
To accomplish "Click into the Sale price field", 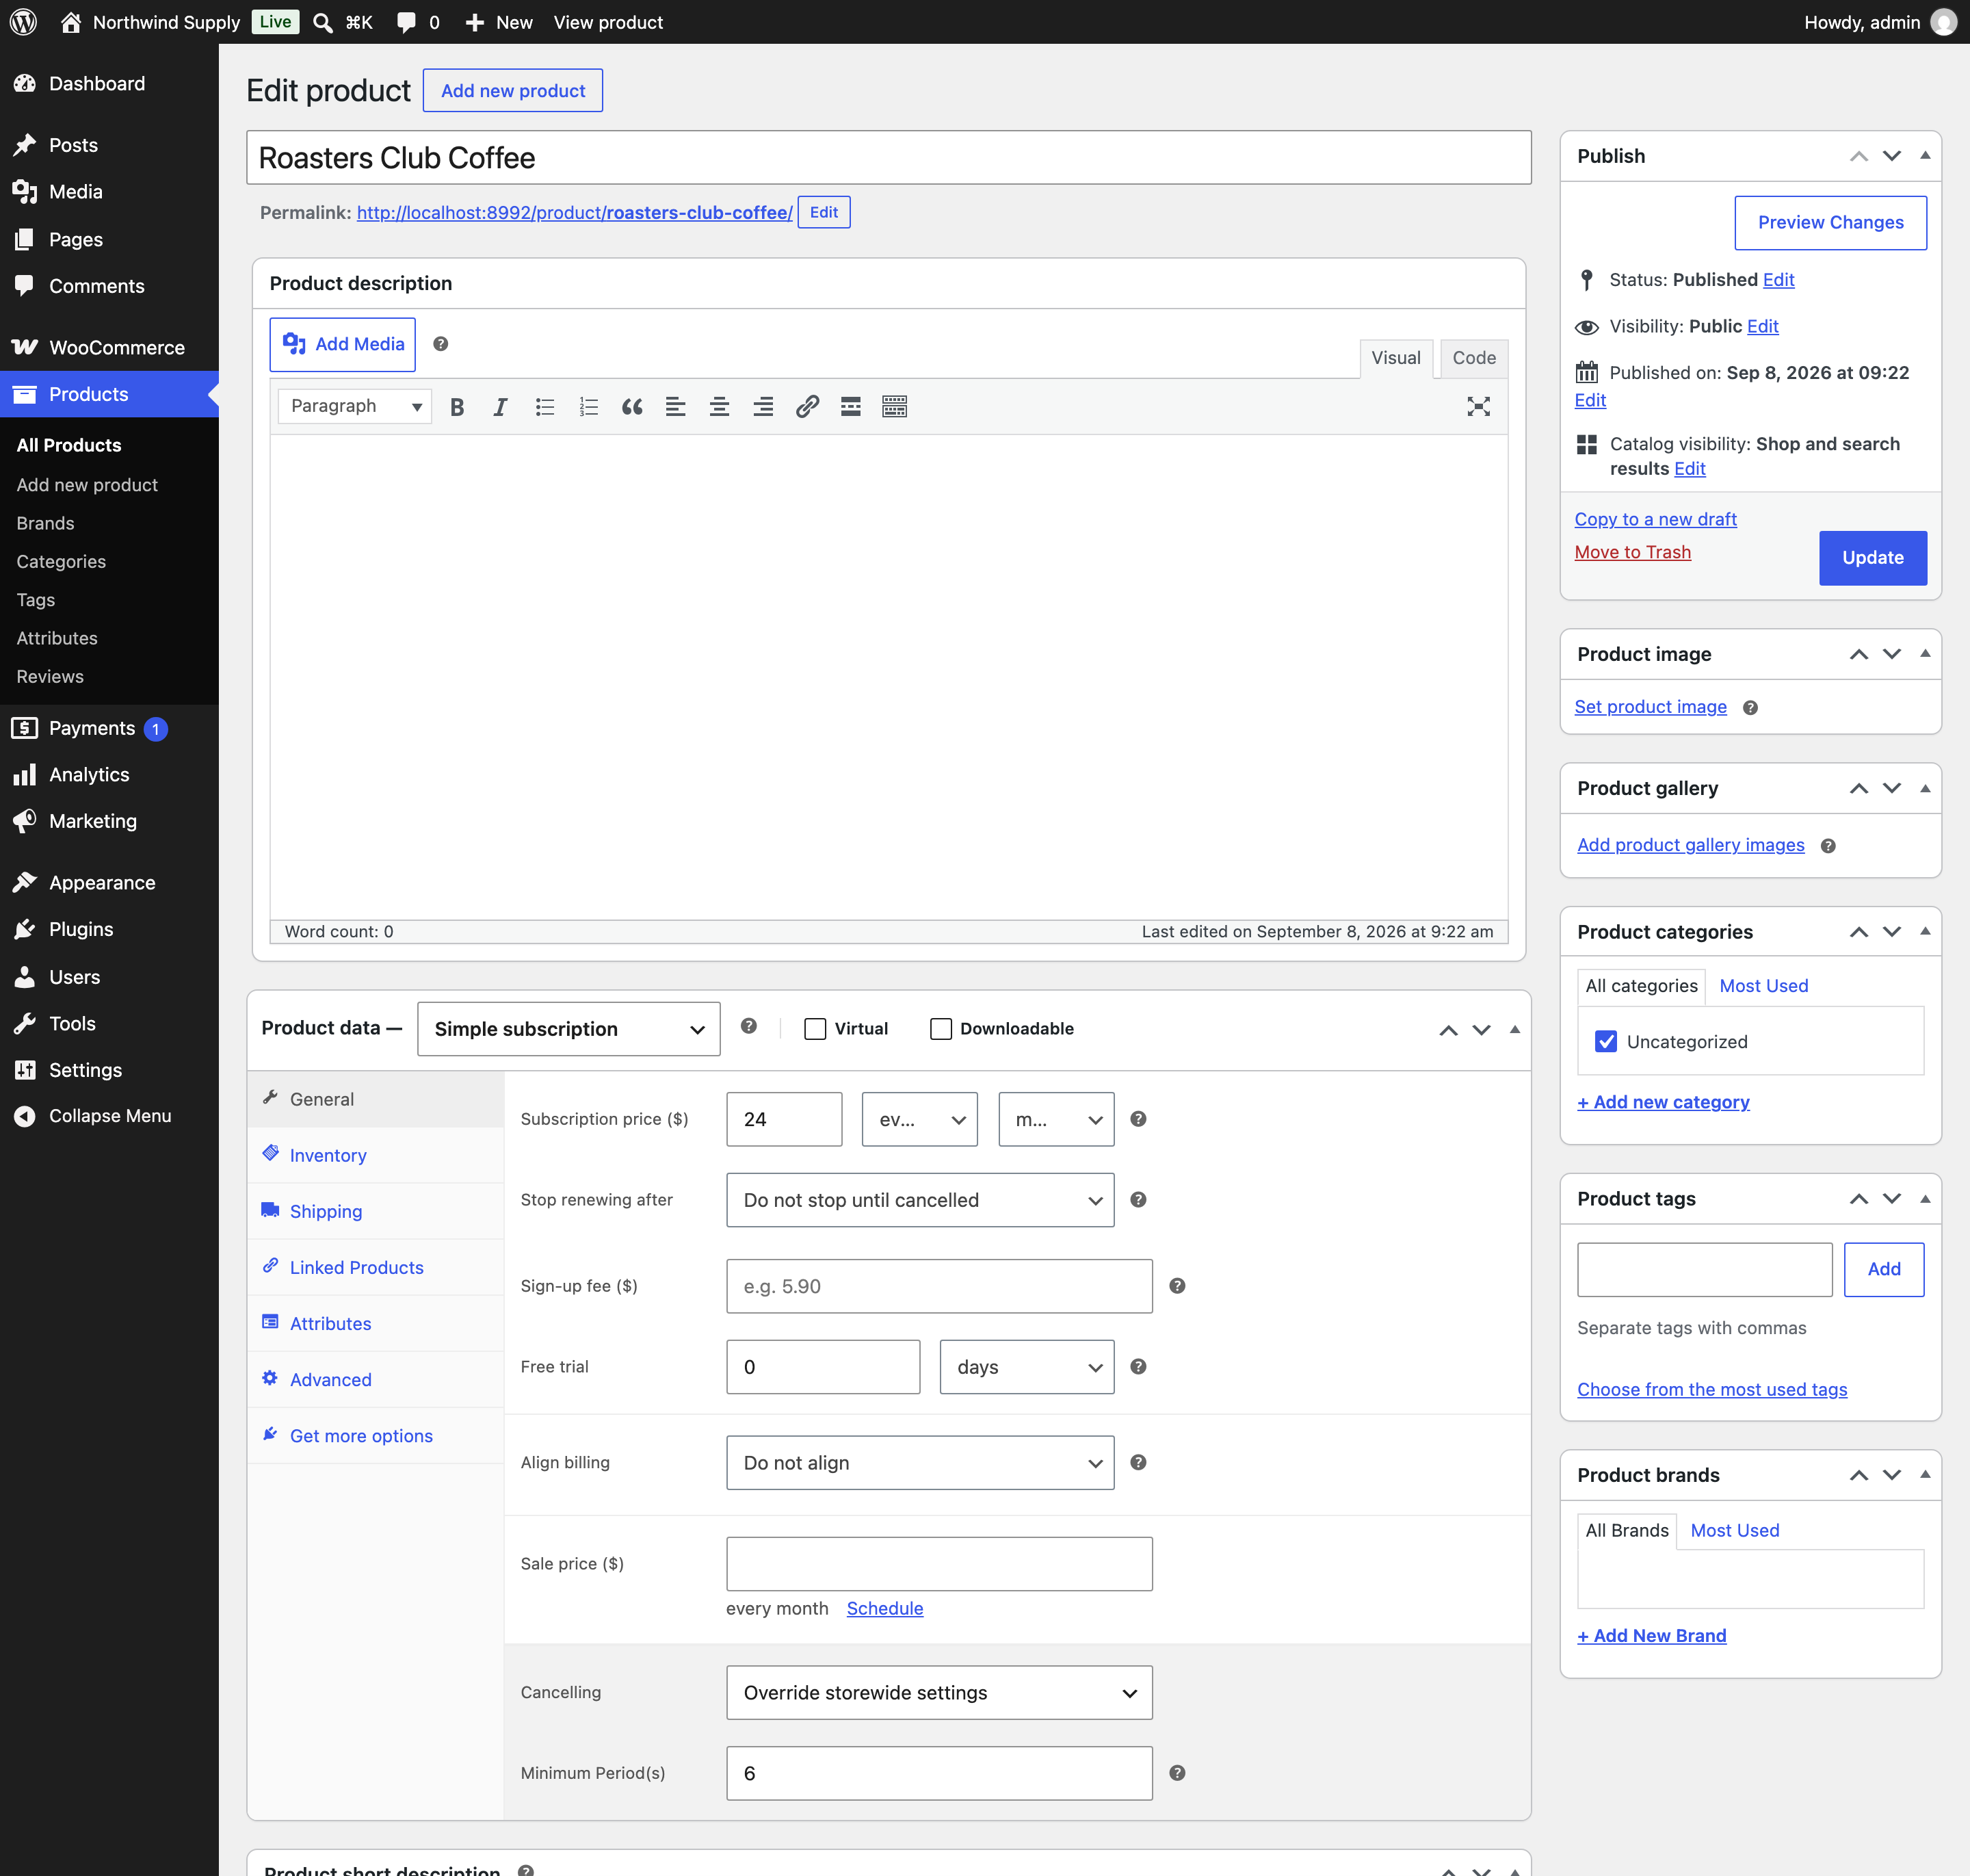I will point(939,1564).
